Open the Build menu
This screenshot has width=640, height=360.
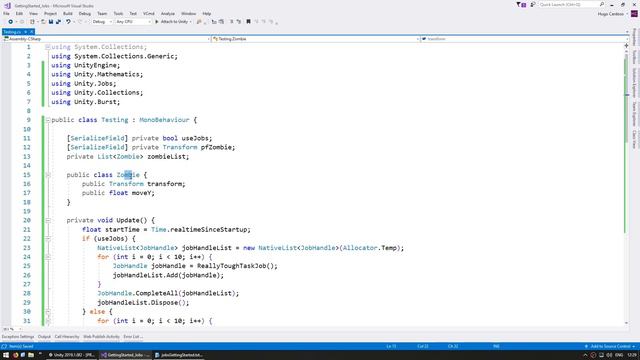click(x=68, y=13)
